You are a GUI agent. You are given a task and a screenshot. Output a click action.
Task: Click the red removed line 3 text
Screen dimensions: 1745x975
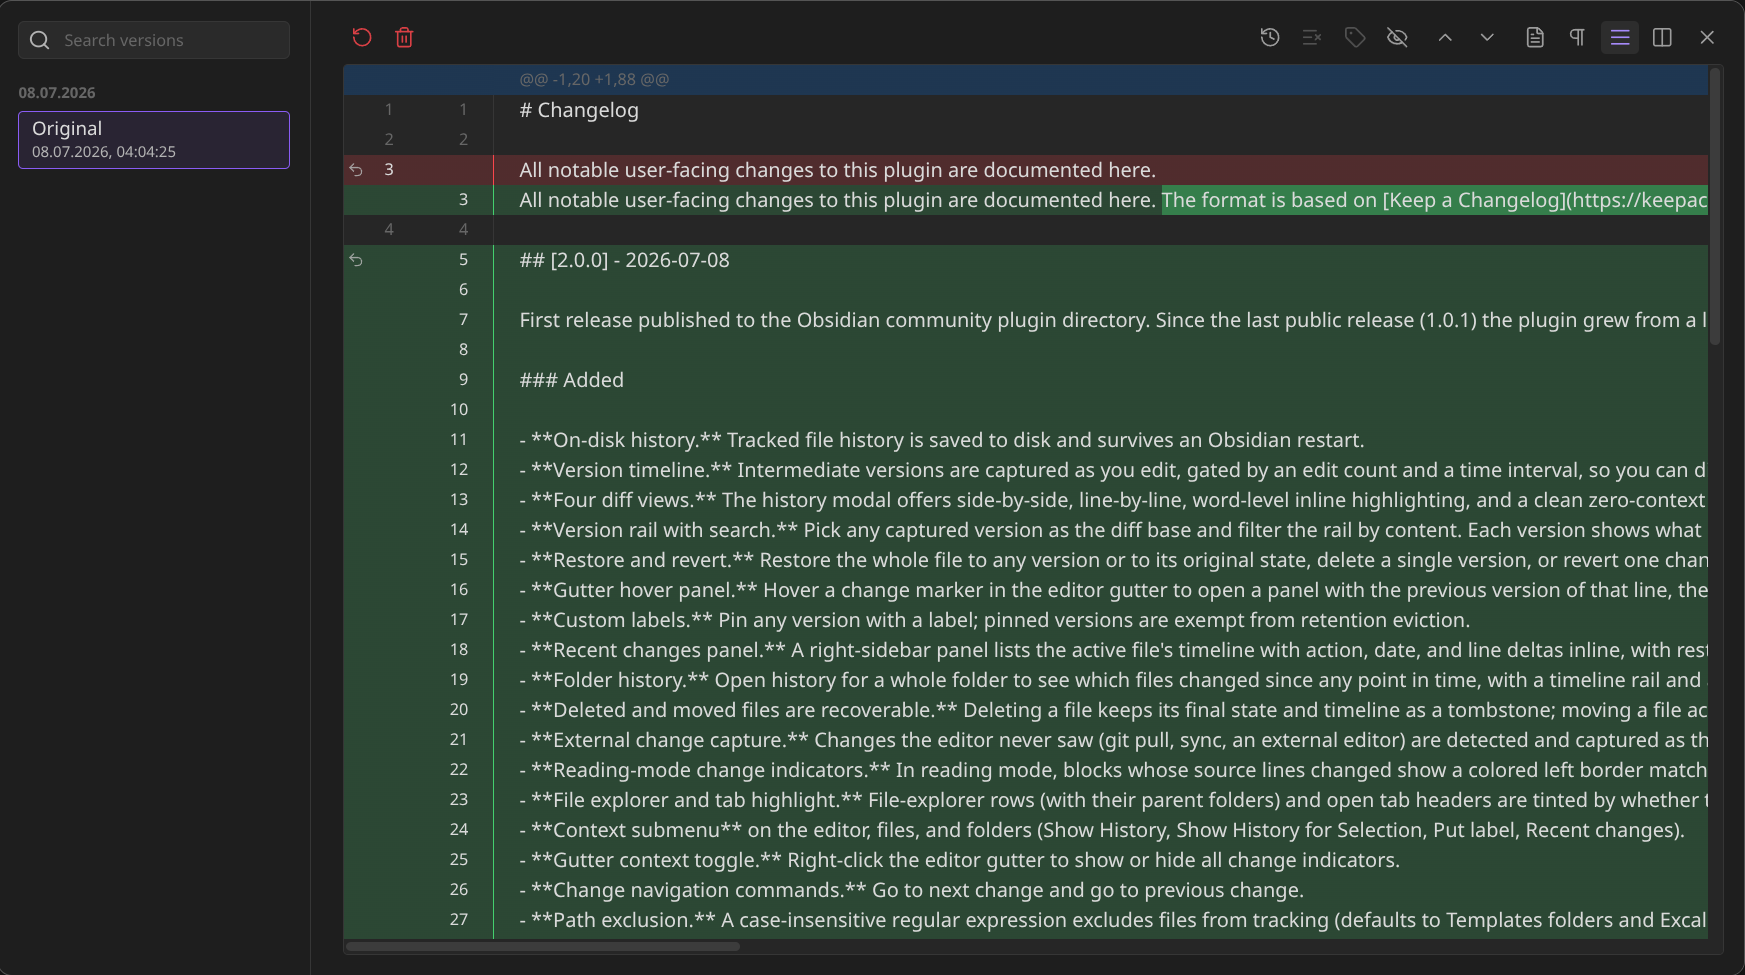837,170
